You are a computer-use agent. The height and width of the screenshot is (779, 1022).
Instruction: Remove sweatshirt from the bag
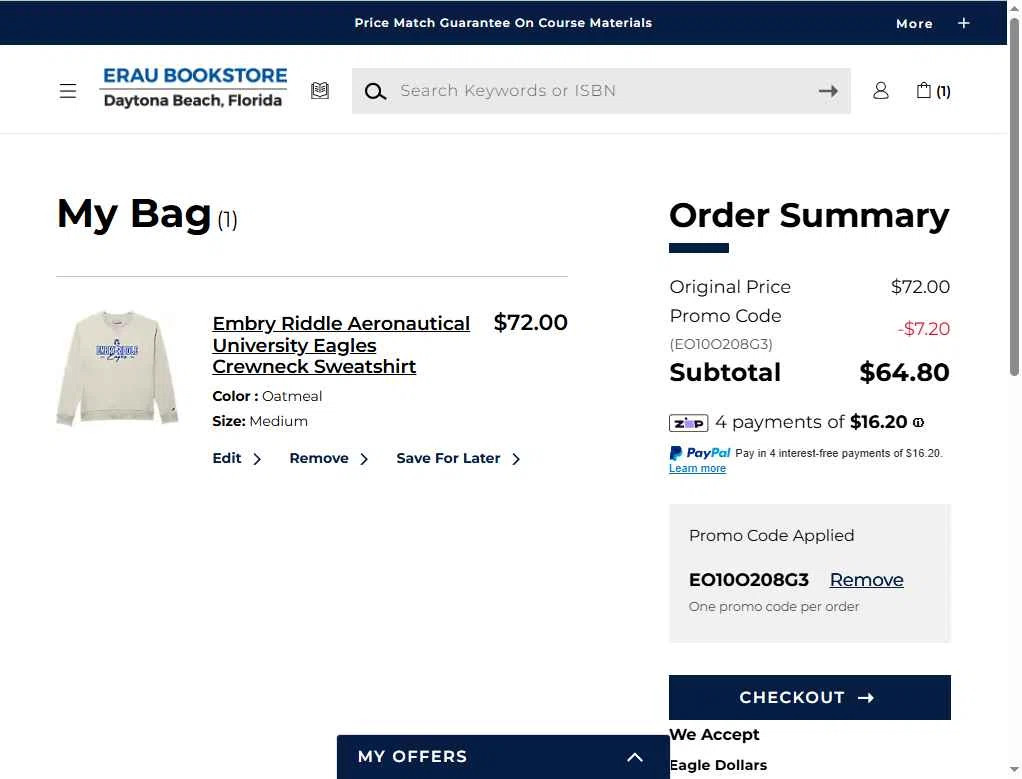coord(328,459)
